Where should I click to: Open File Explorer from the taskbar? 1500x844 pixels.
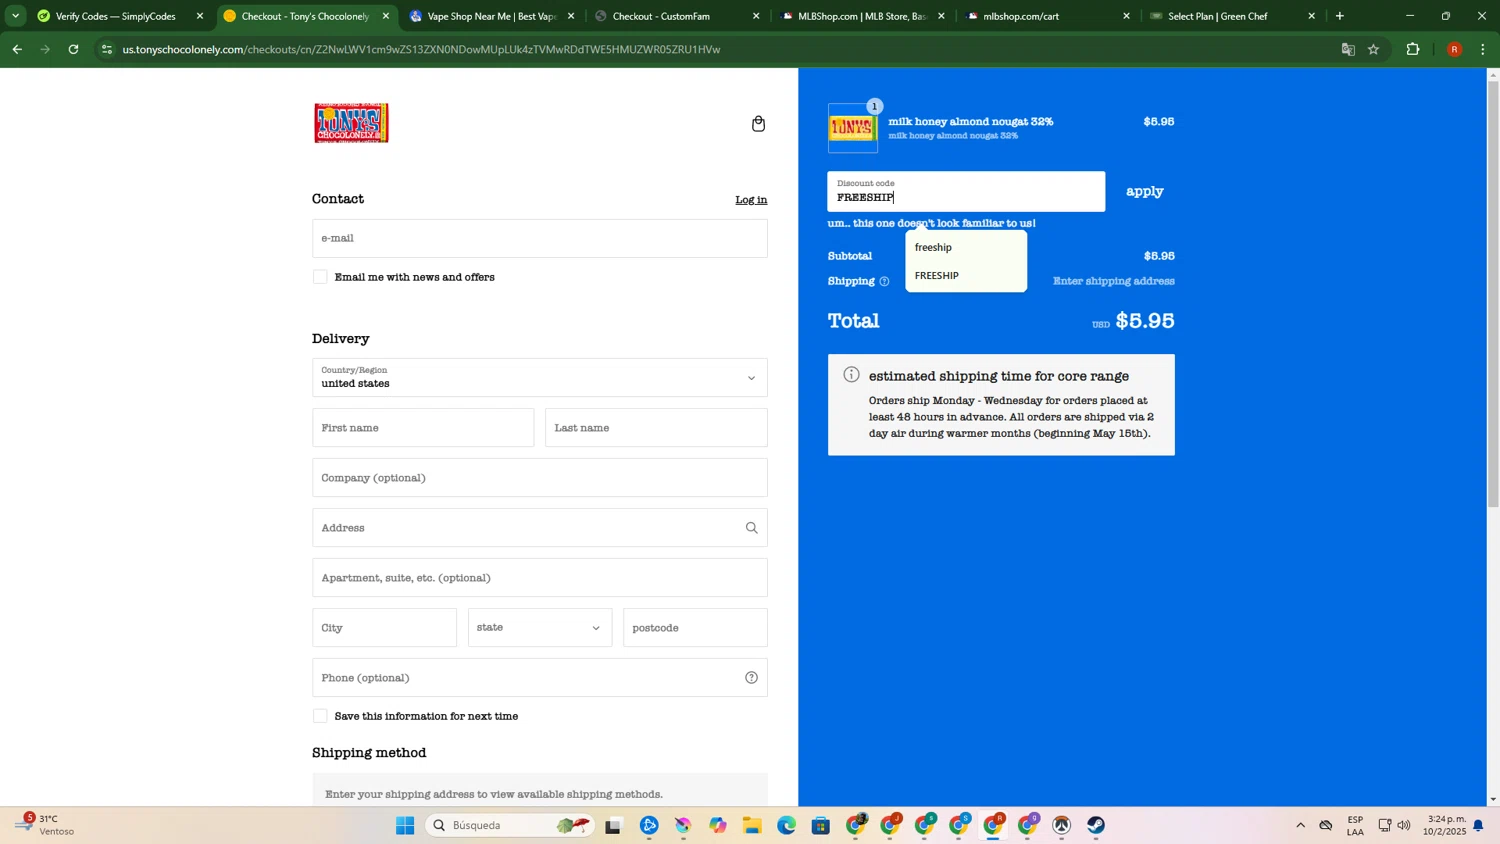coord(752,825)
